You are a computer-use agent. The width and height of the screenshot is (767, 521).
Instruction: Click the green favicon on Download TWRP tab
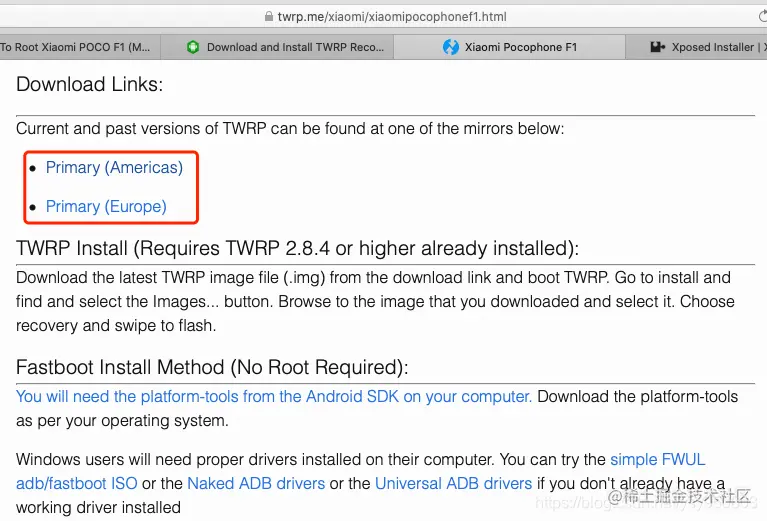click(x=193, y=47)
